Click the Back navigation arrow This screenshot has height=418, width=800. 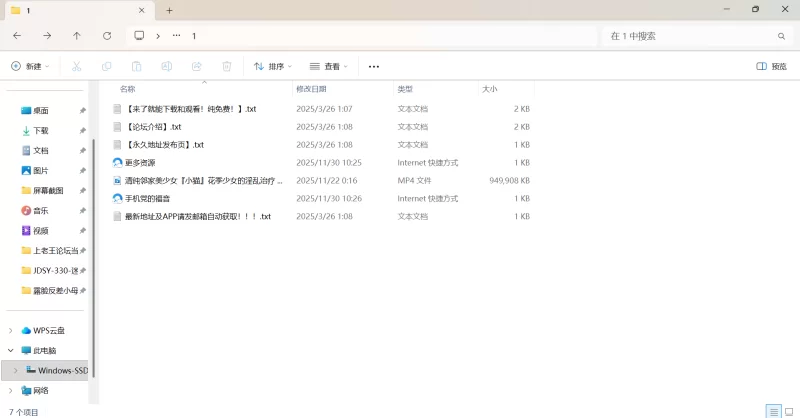coord(17,35)
